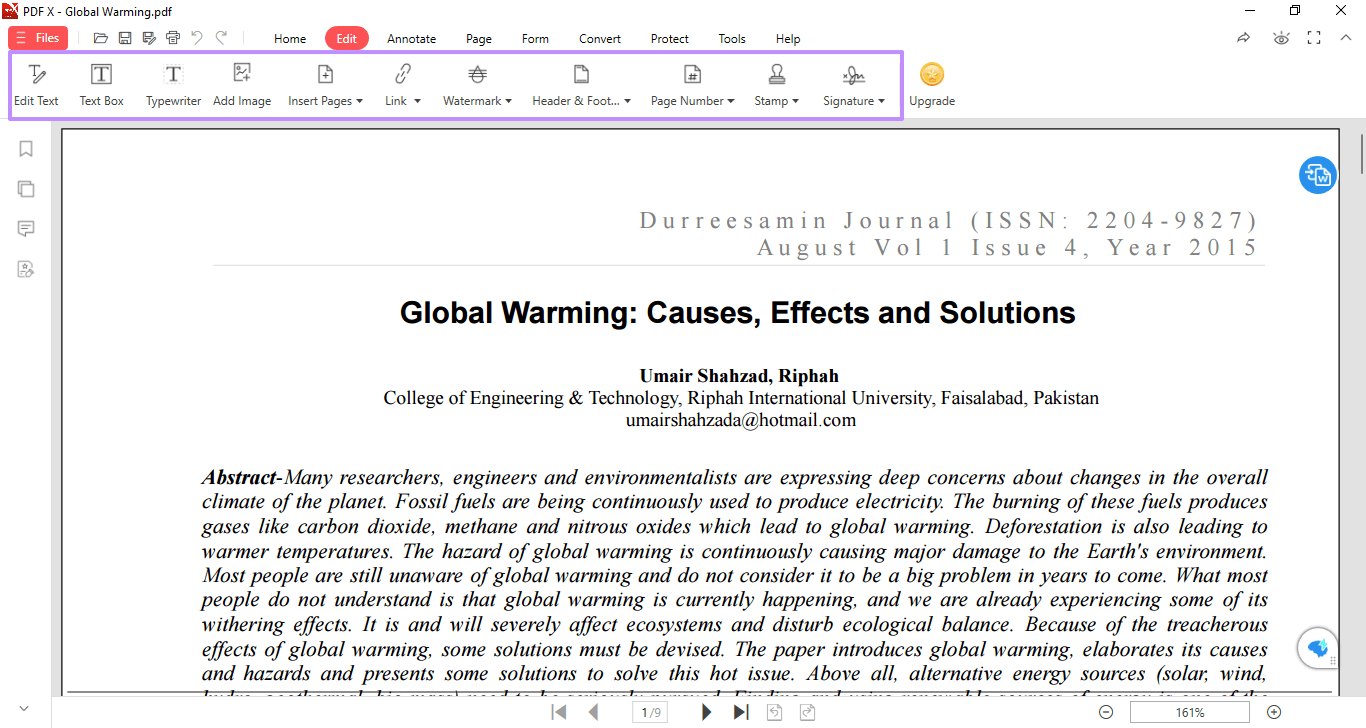
Task: Activate the Typewriter tool
Action: click(x=173, y=84)
